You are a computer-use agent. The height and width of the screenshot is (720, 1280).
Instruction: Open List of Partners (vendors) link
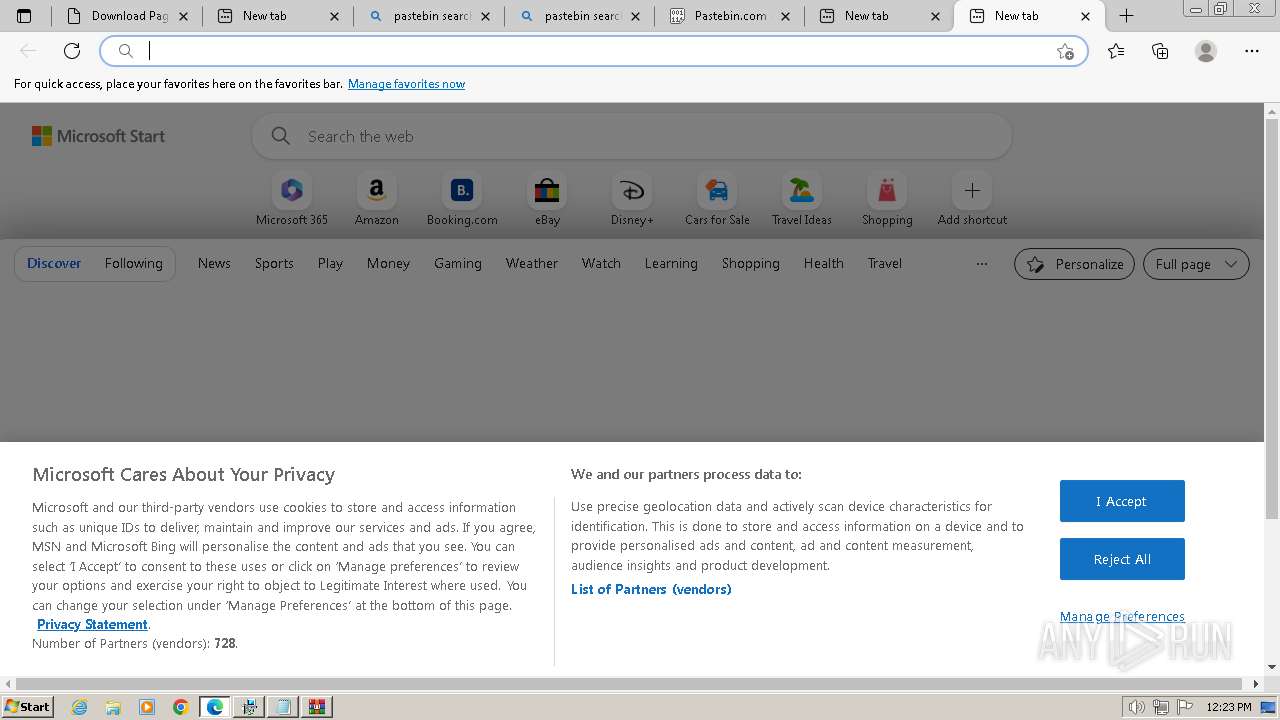click(651, 590)
